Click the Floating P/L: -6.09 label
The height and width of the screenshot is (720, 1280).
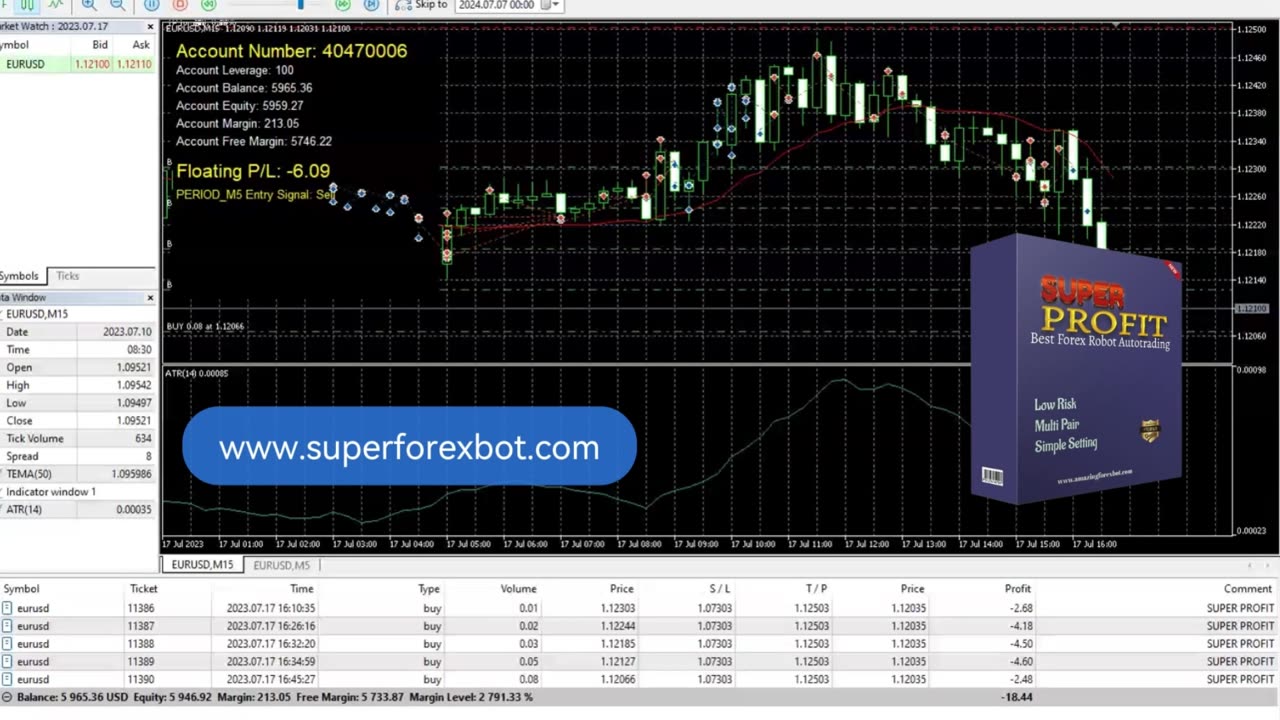[x=252, y=171]
